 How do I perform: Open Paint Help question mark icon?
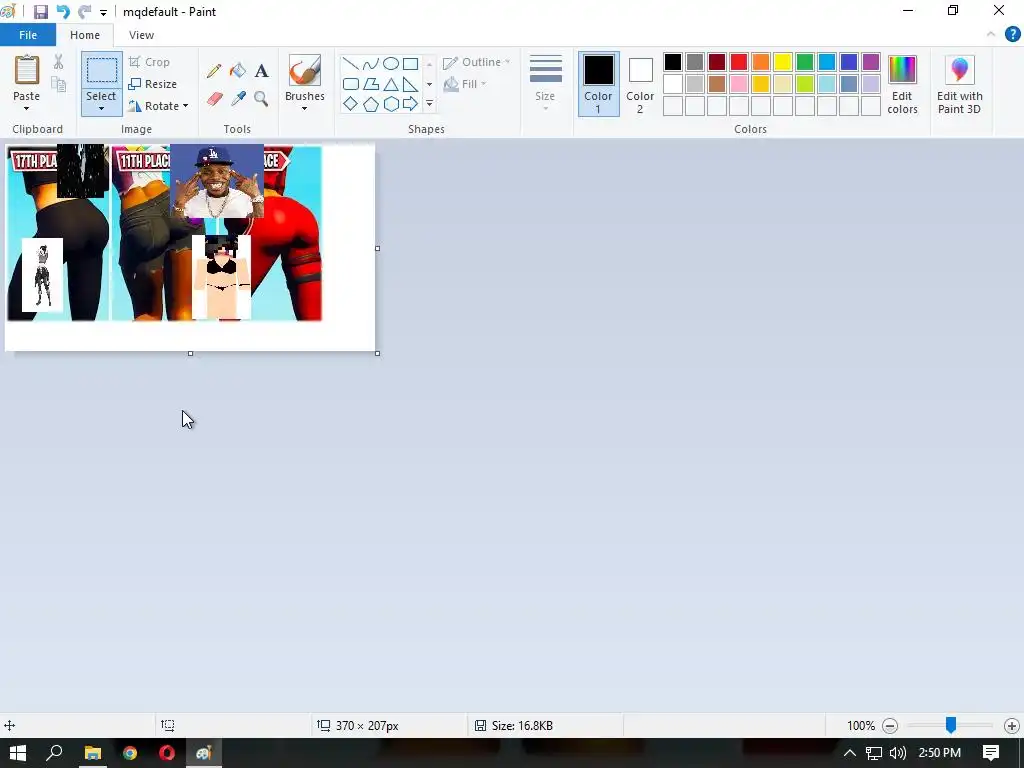click(1012, 35)
